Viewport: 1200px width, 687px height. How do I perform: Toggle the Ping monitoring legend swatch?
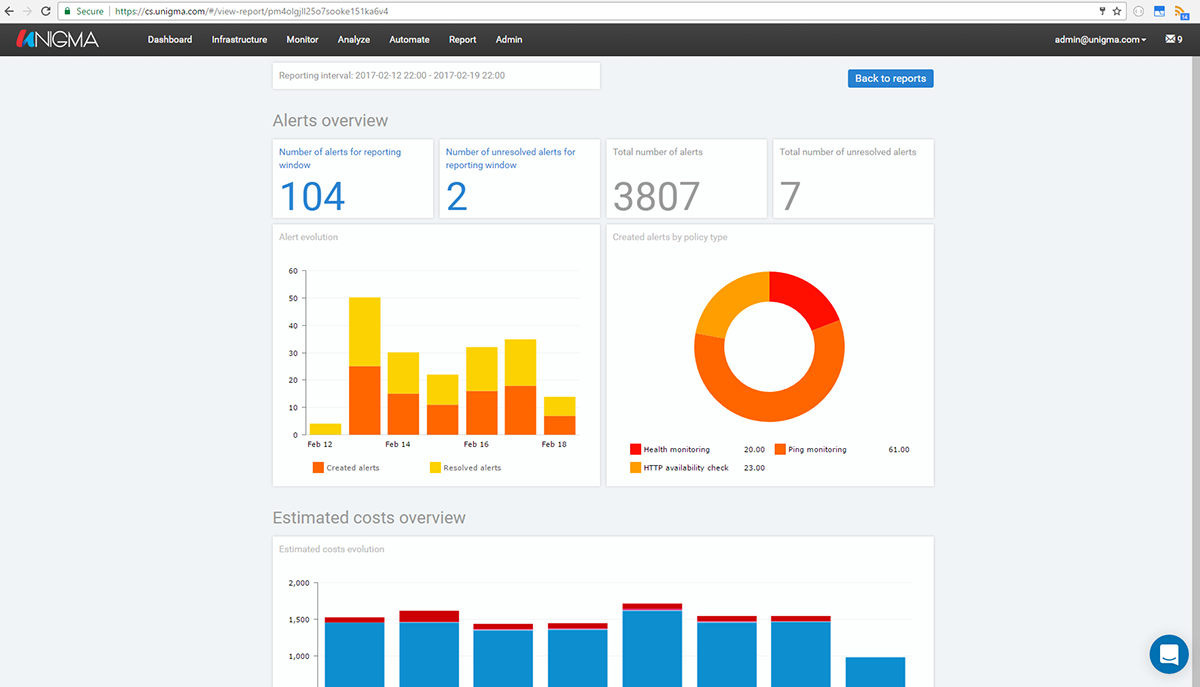tap(780, 450)
